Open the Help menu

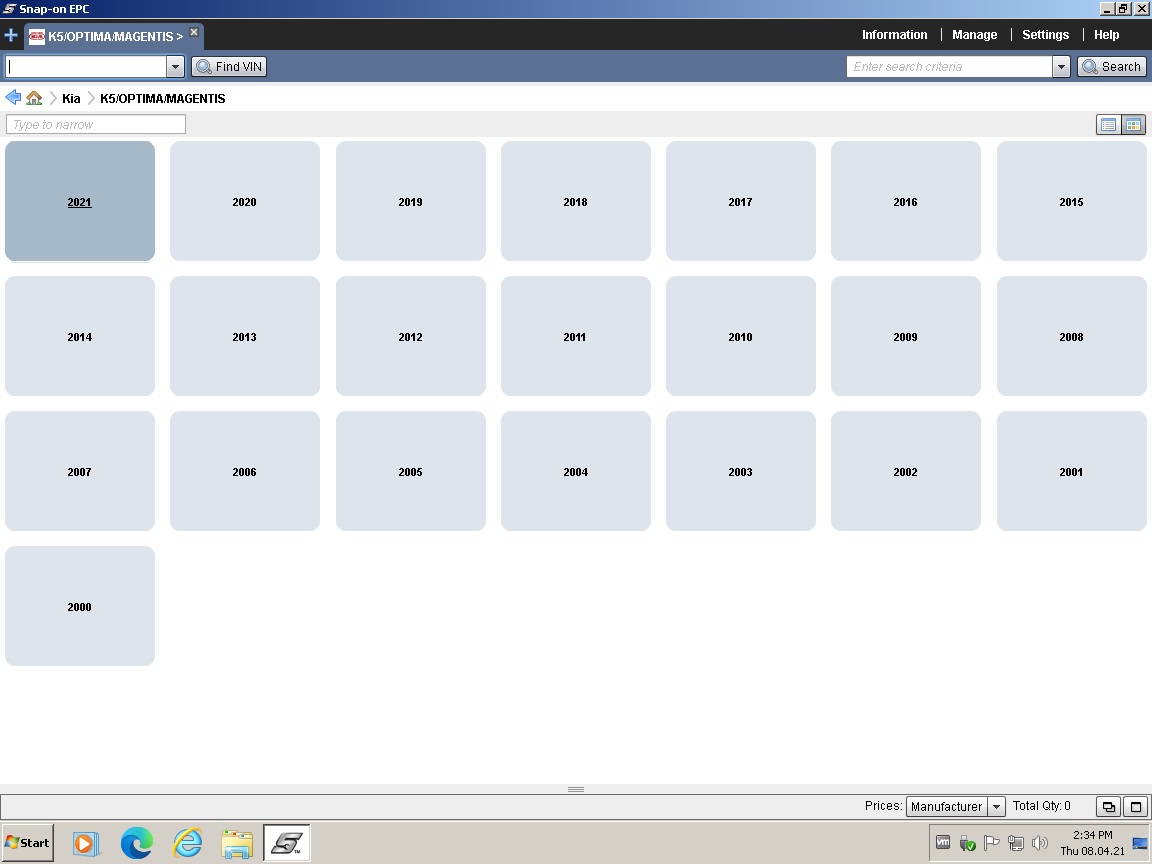tap(1106, 35)
